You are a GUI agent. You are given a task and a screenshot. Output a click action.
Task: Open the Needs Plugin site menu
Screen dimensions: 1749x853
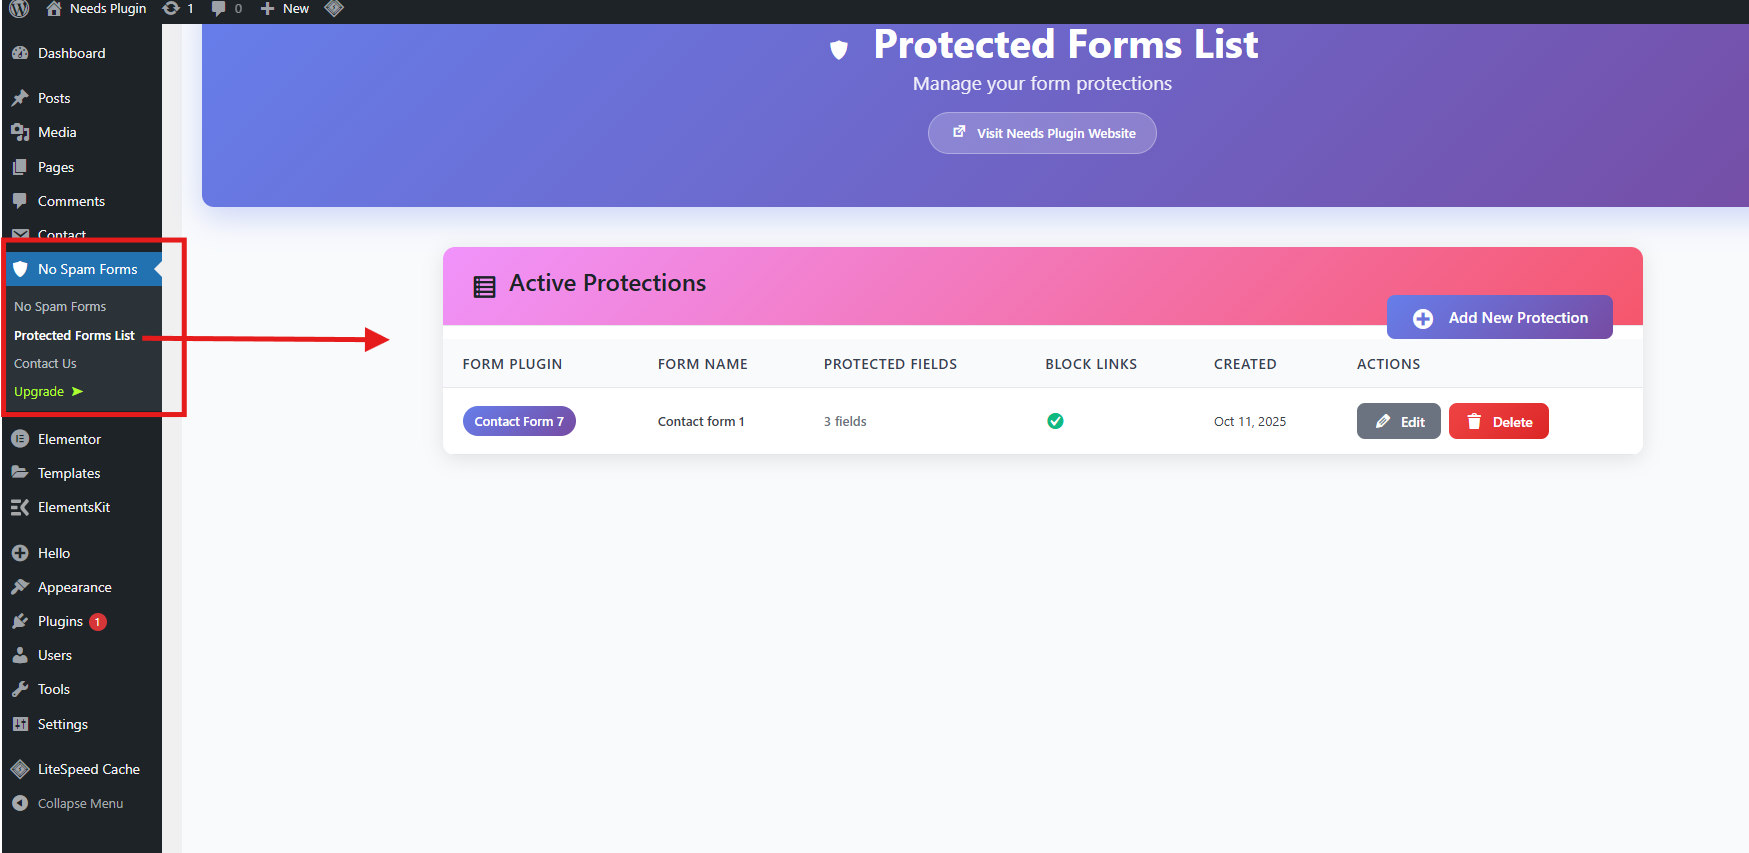[97, 9]
